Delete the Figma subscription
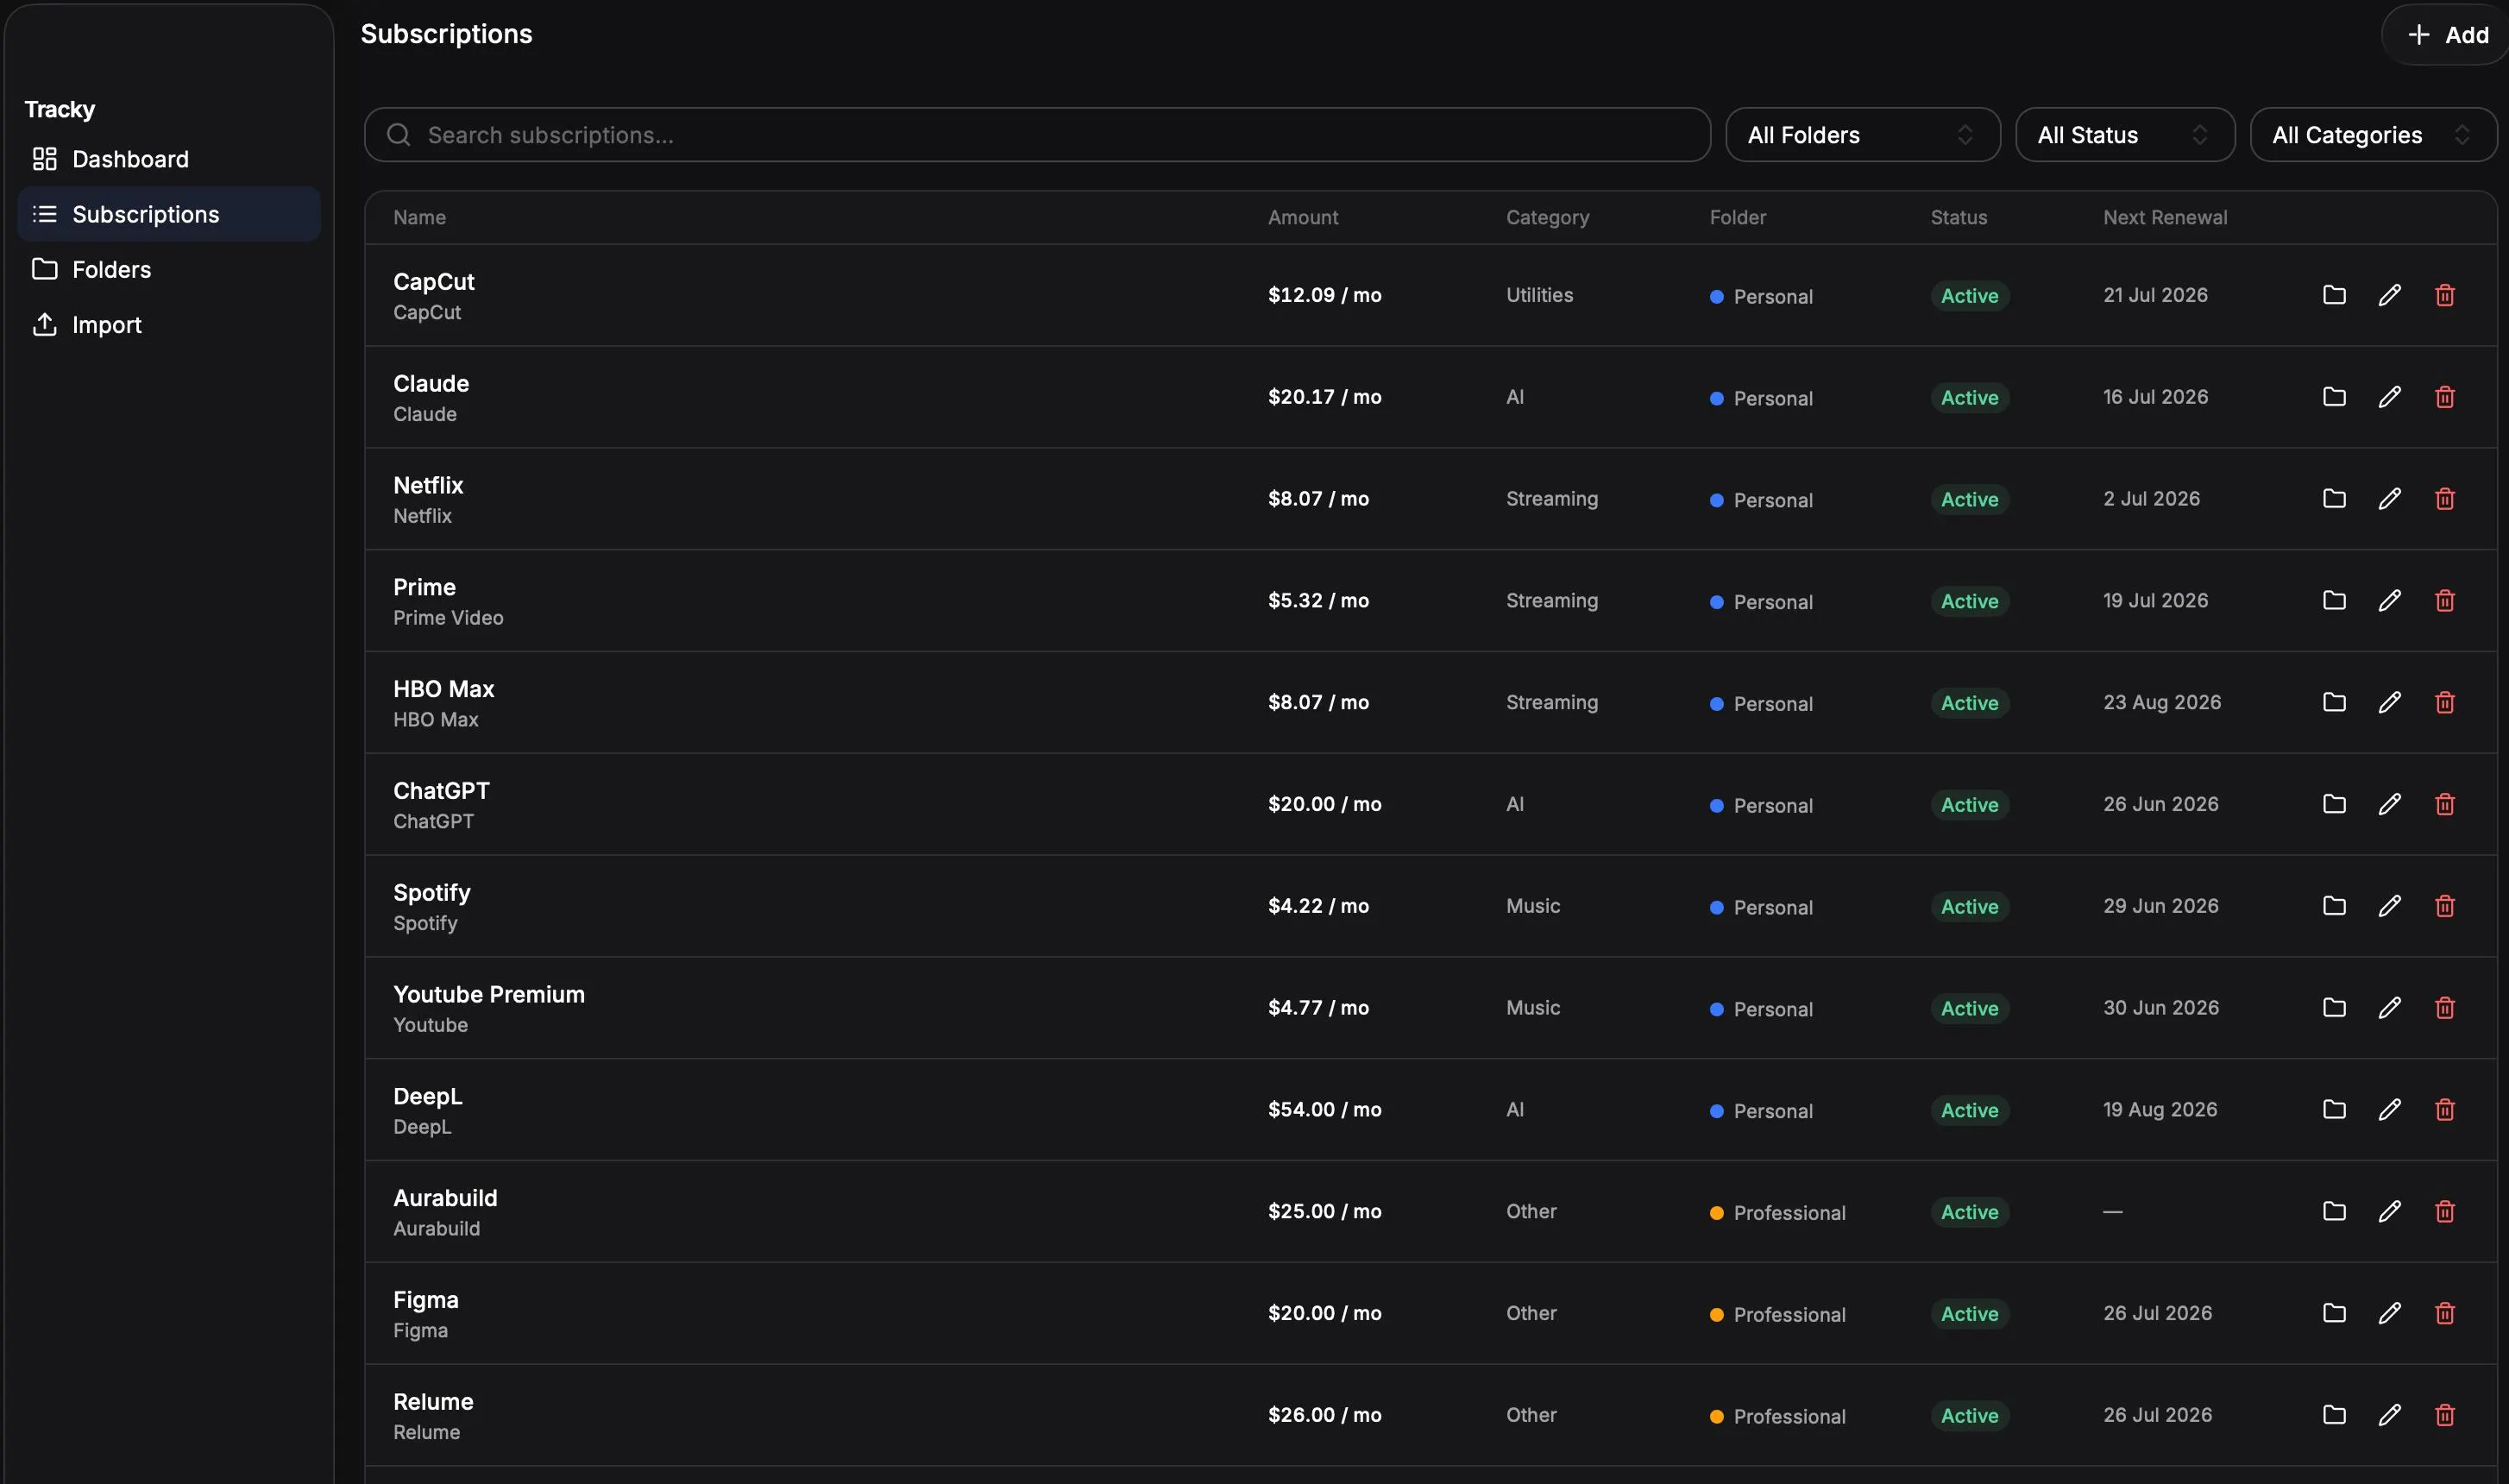 point(2444,1313)
